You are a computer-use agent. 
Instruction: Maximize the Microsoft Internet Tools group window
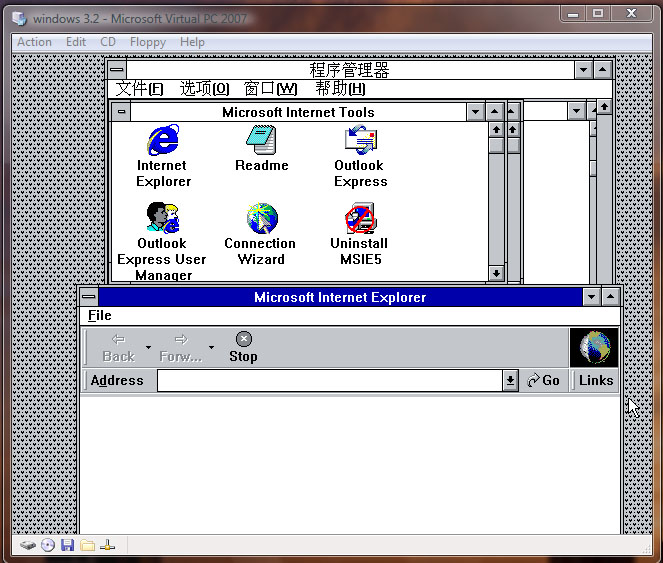tap(494, 112)
